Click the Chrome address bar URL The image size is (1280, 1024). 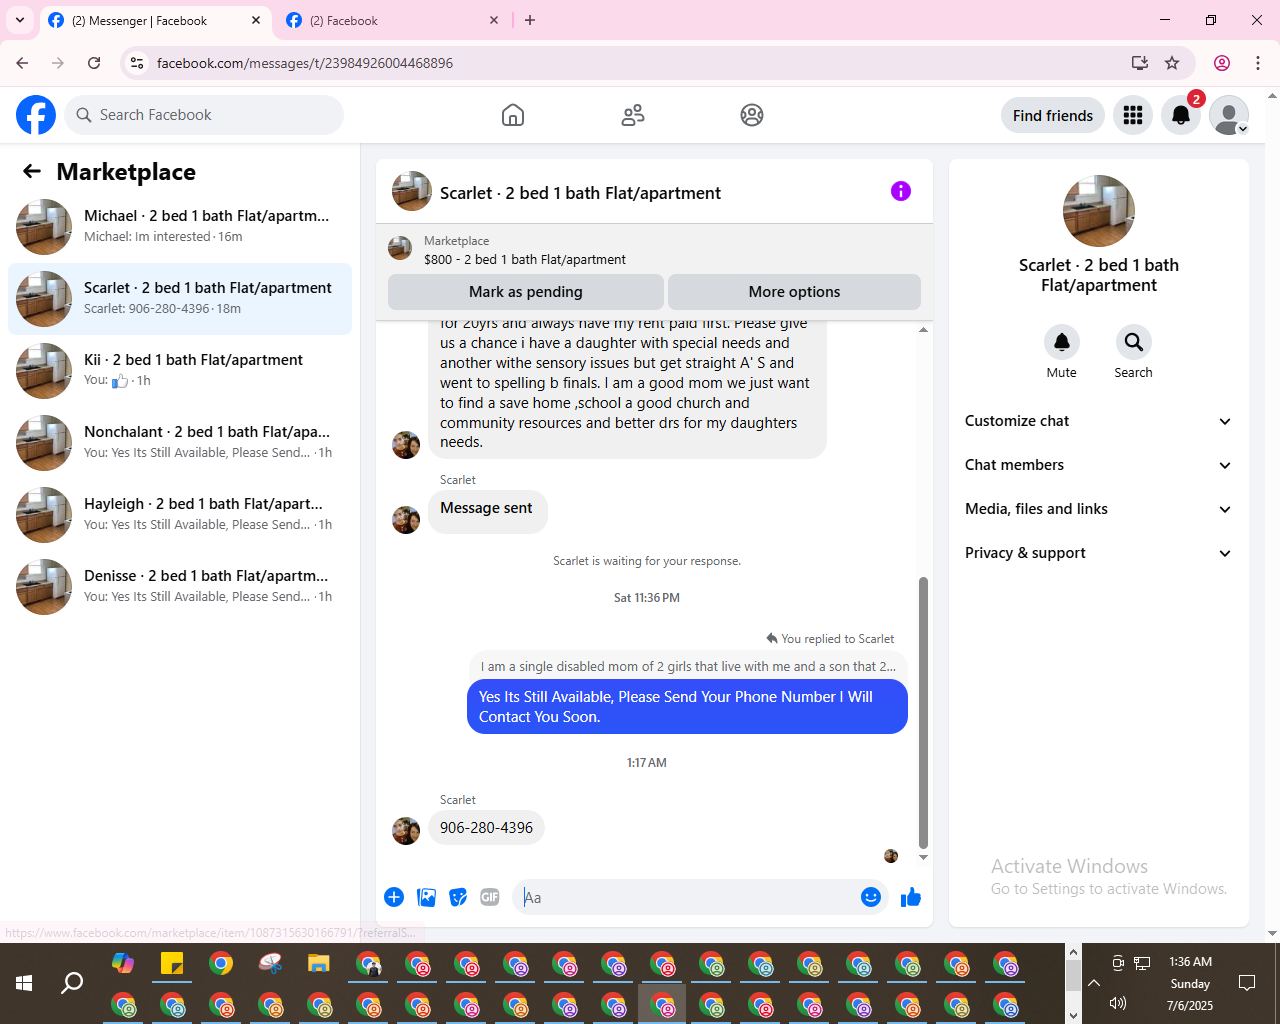(x=305, y=63)
